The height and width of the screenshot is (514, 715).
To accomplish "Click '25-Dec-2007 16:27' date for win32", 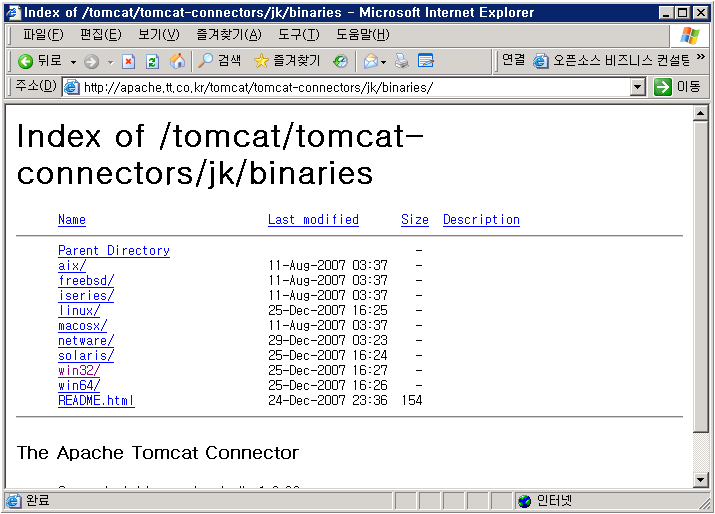I will coord(328,370).
